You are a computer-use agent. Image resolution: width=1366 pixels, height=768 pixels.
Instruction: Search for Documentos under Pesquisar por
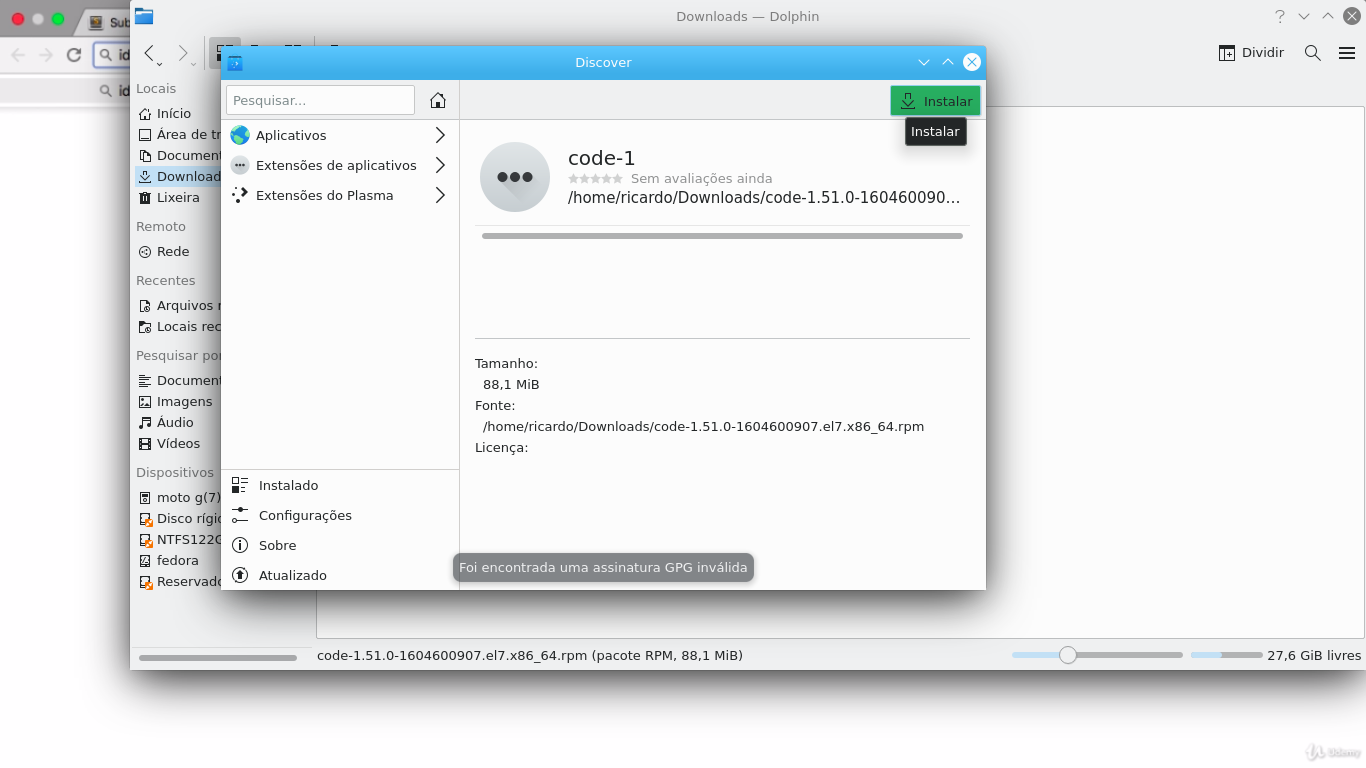178,380
